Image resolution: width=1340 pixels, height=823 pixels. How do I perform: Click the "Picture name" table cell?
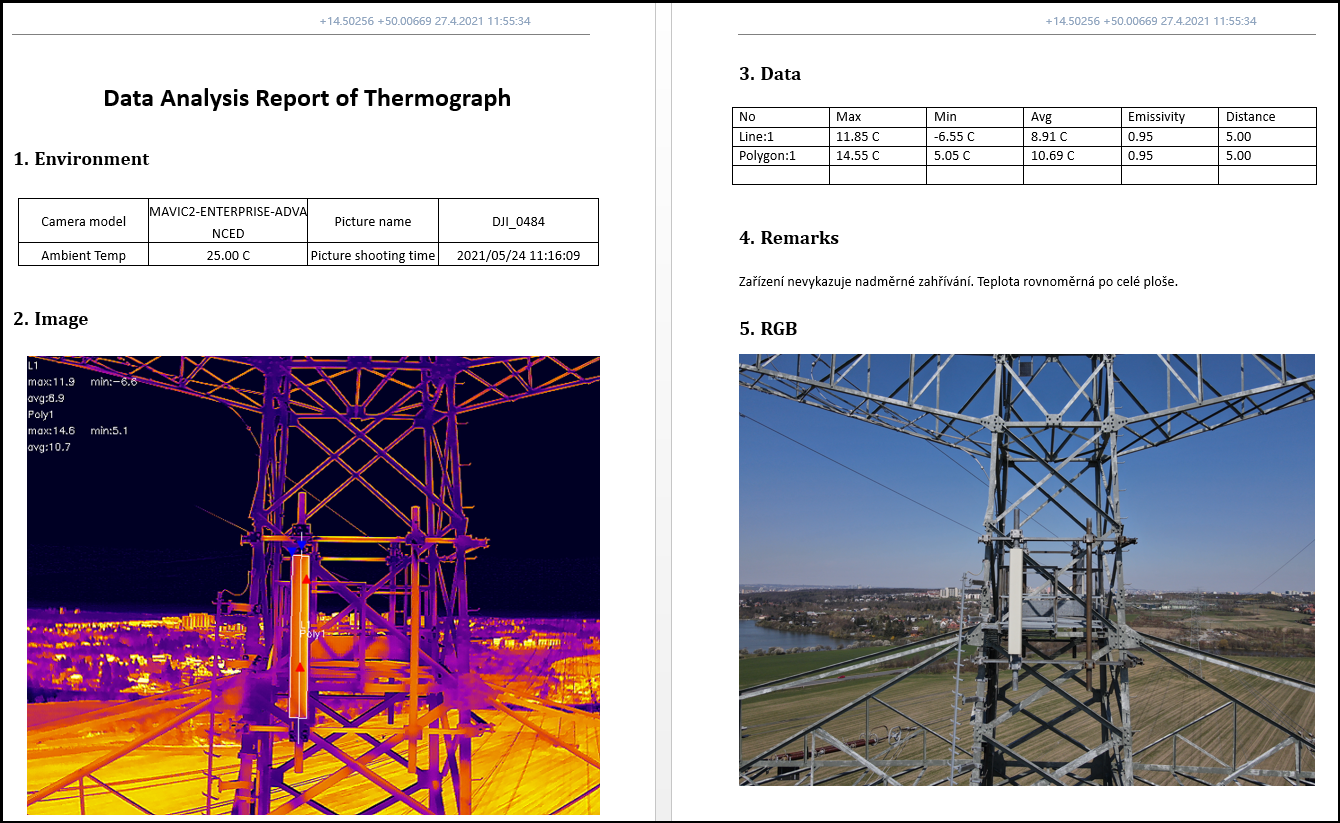pos(373,221)
